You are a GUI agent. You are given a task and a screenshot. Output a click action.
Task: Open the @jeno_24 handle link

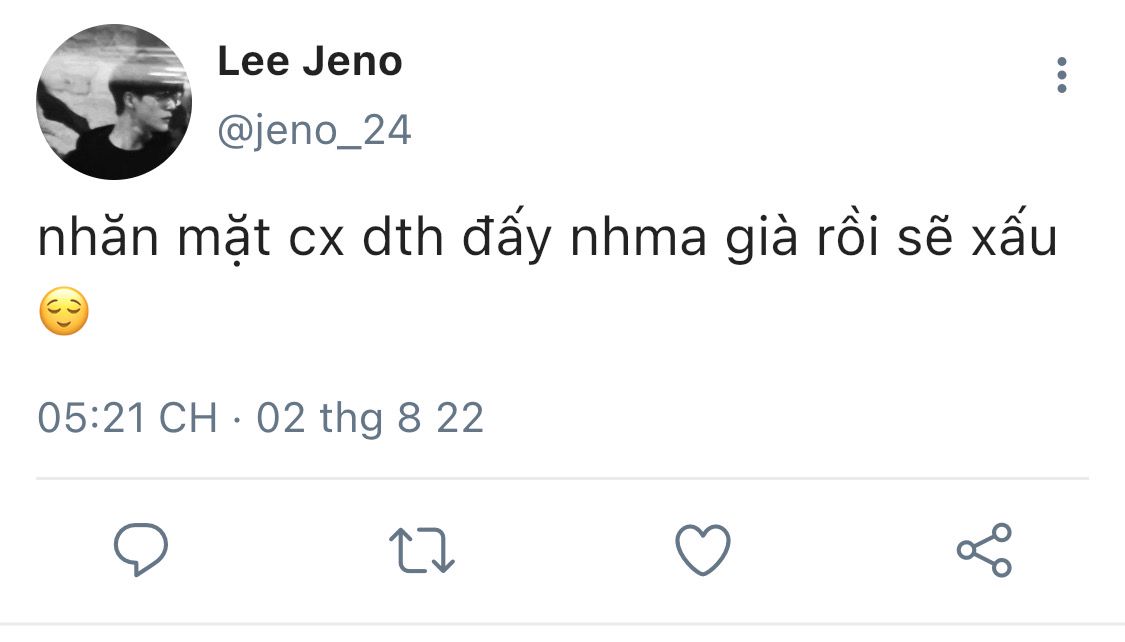click(314, 131)
